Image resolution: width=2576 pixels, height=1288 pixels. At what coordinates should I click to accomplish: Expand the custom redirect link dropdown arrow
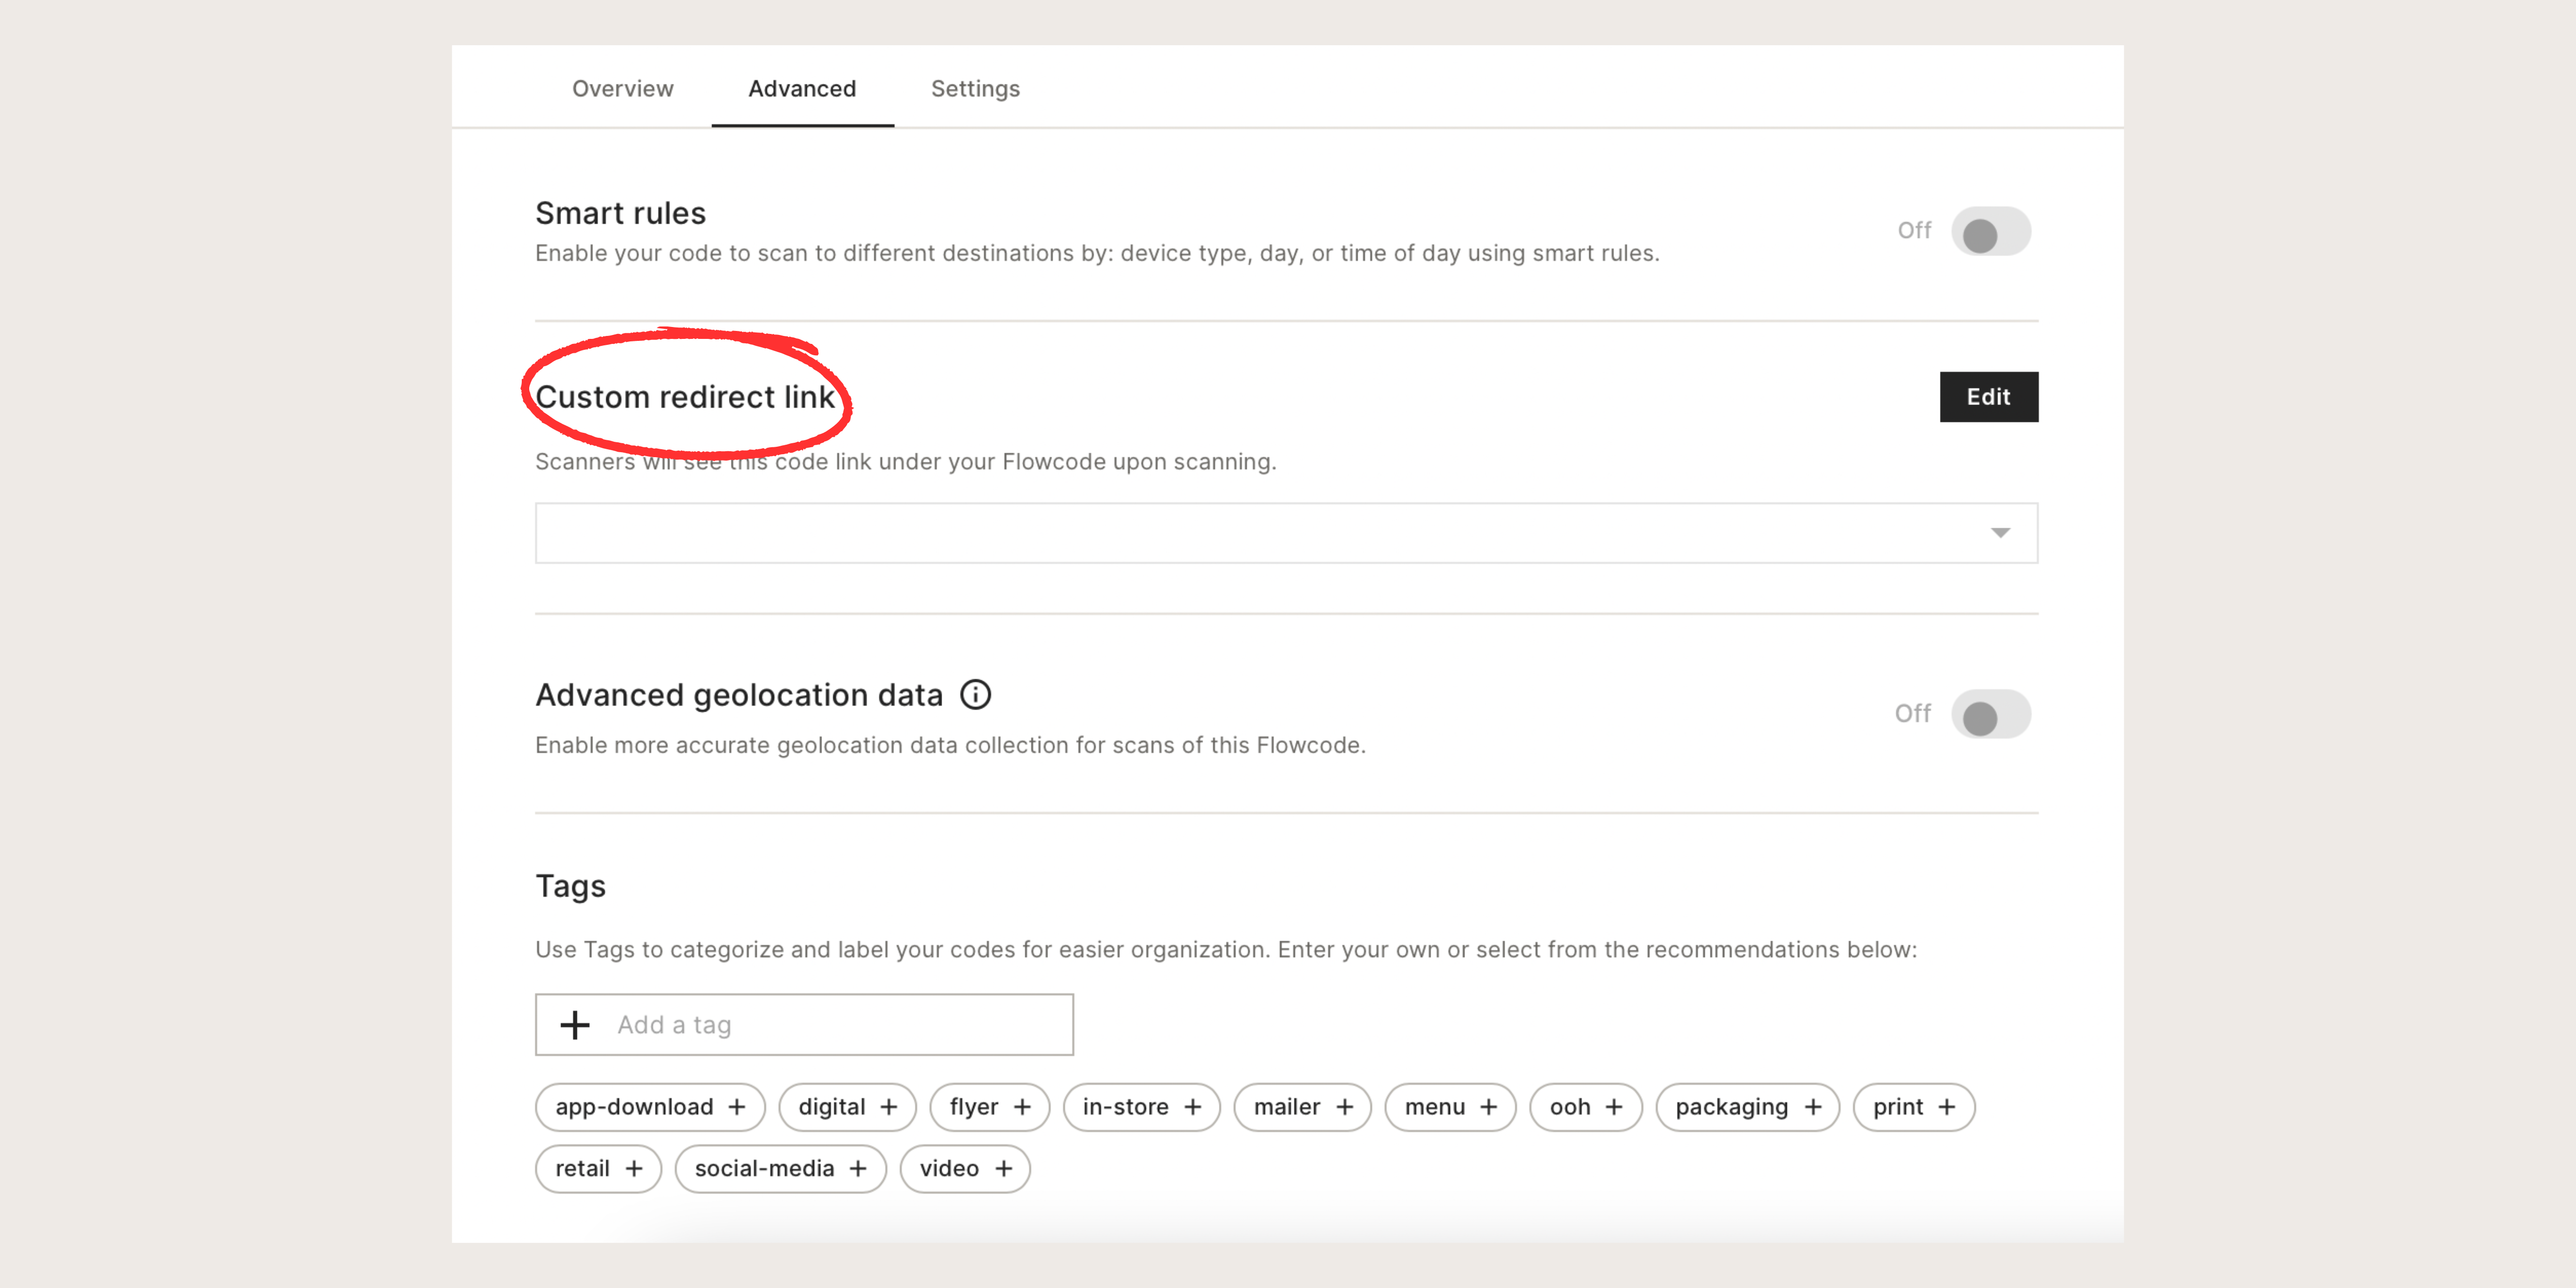(2000, 533)
